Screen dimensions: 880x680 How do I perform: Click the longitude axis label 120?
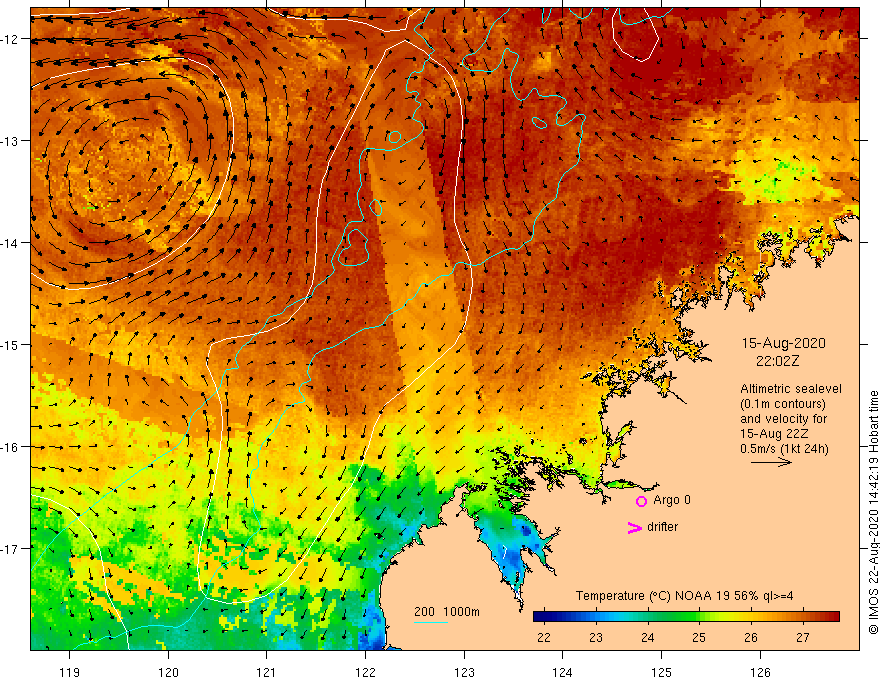coord(168,672)
